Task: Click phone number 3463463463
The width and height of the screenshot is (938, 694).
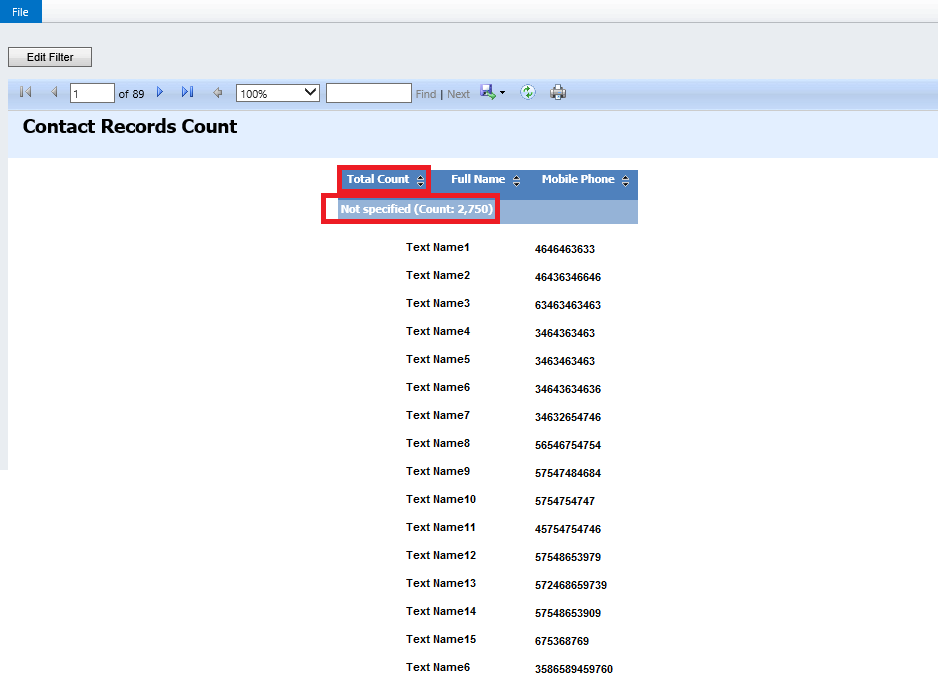Action: click(565, 361)
